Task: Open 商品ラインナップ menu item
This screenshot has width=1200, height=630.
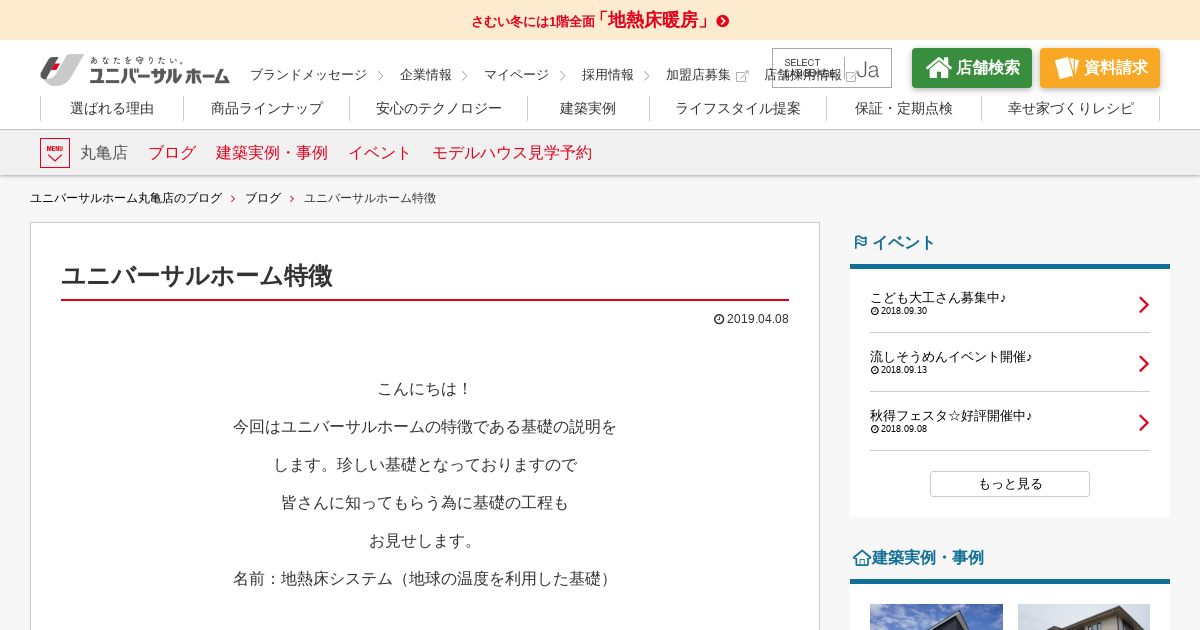Action: [x=267, y=108]
